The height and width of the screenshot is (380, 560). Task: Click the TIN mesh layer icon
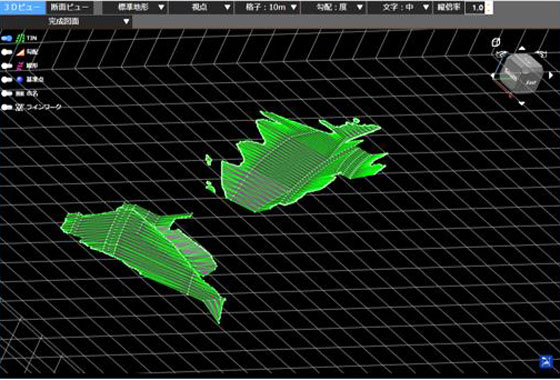tap(21, 38)
